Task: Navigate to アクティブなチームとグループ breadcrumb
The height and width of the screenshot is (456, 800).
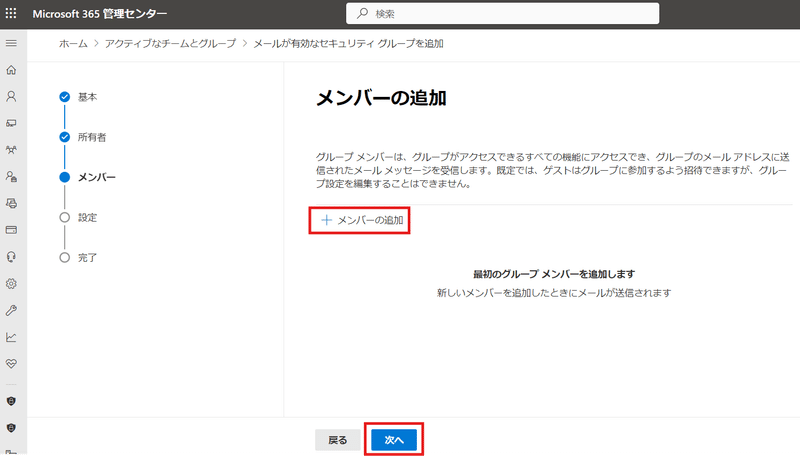Action: click(x=170, y=44)
